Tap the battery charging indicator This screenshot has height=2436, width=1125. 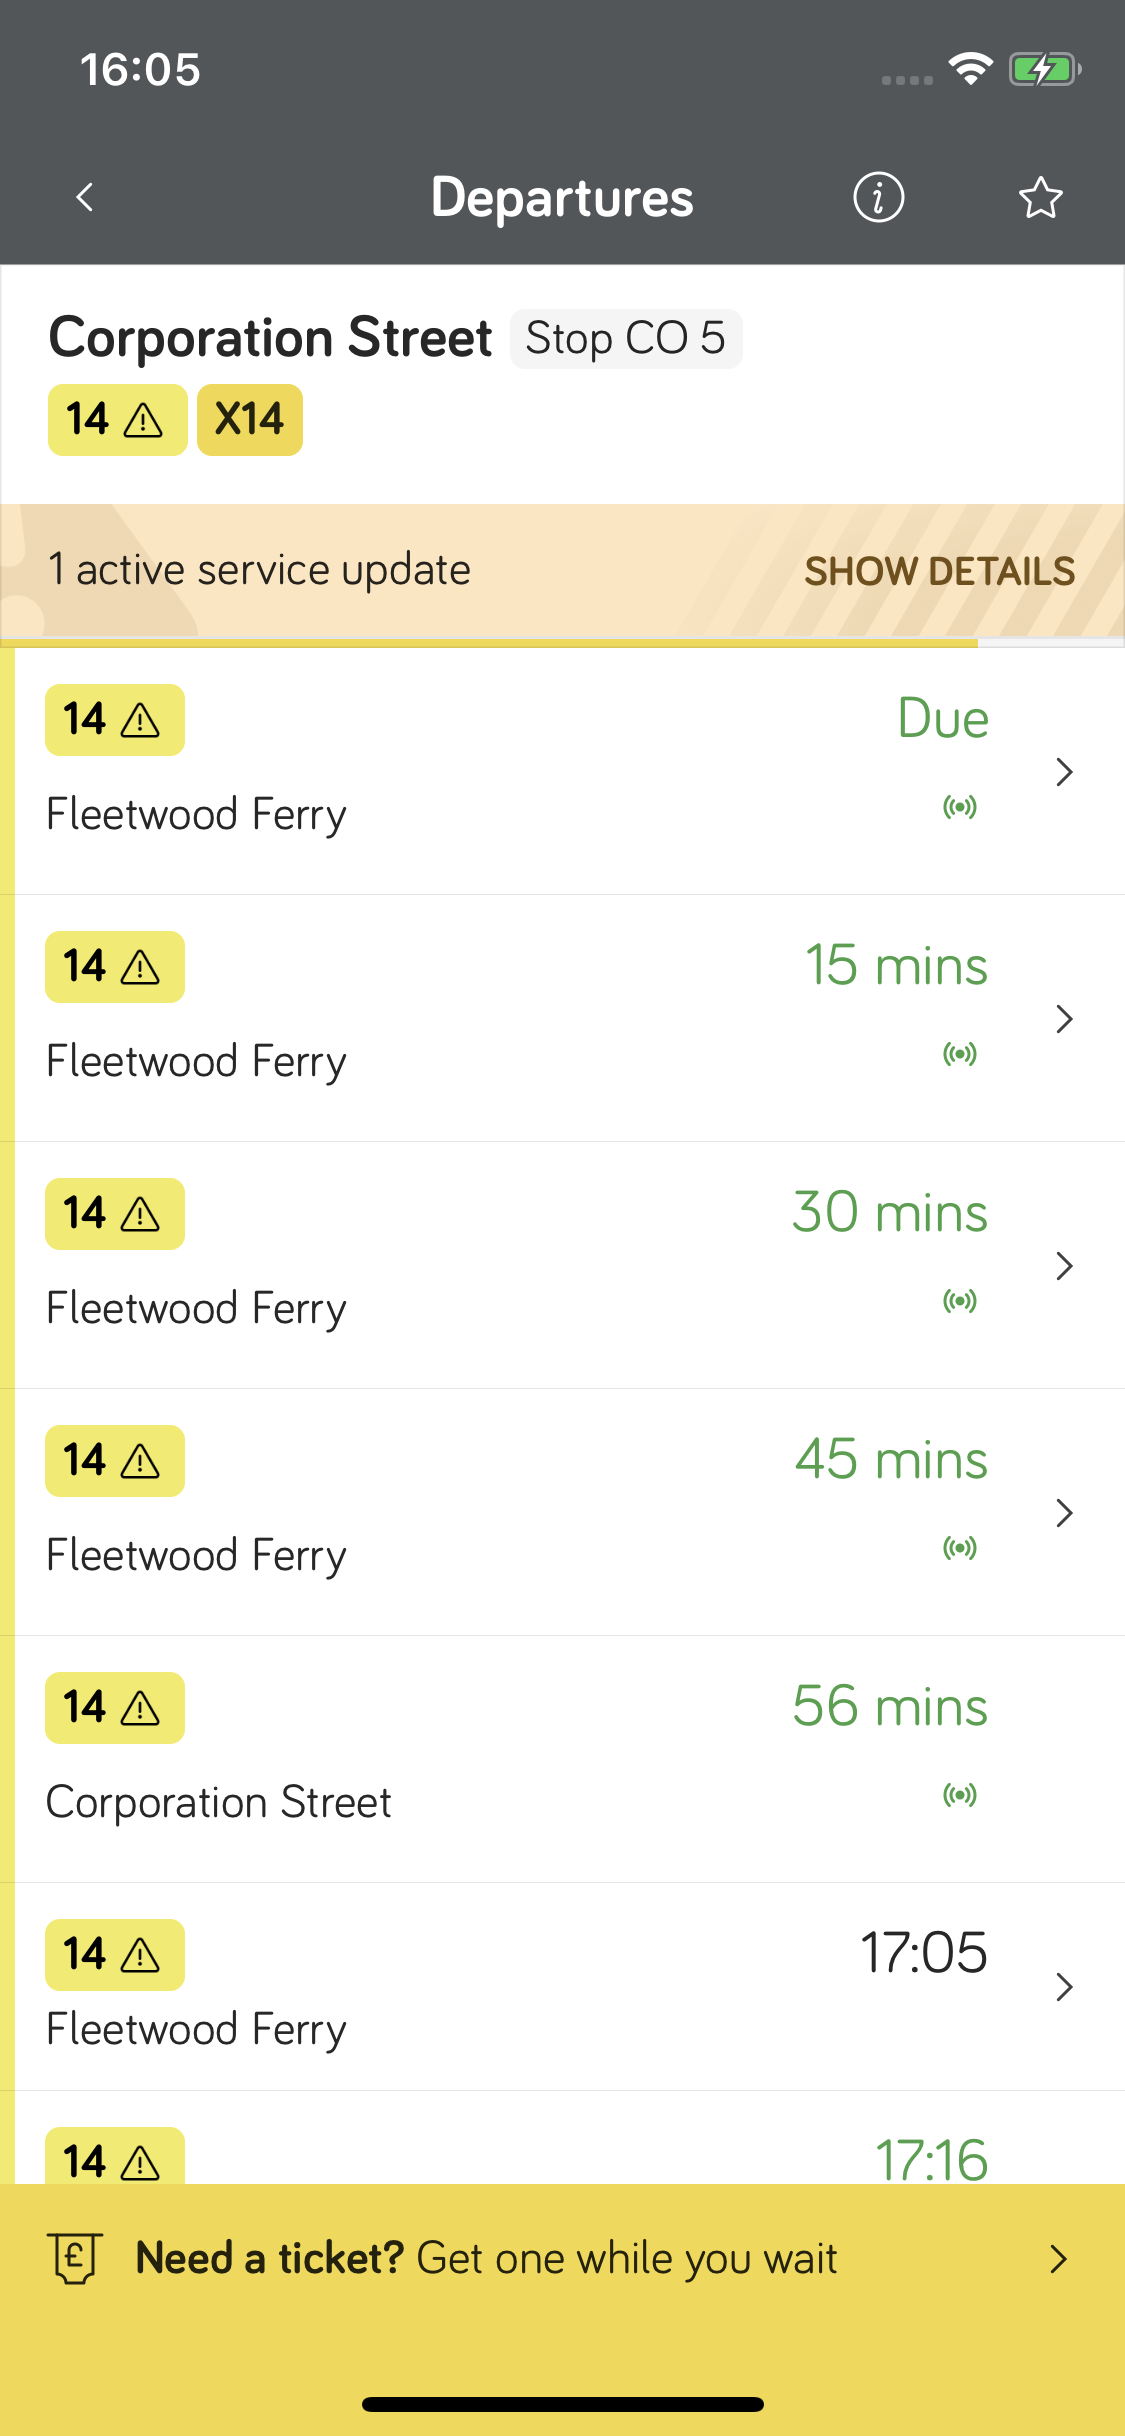(x=1044, y=69)
